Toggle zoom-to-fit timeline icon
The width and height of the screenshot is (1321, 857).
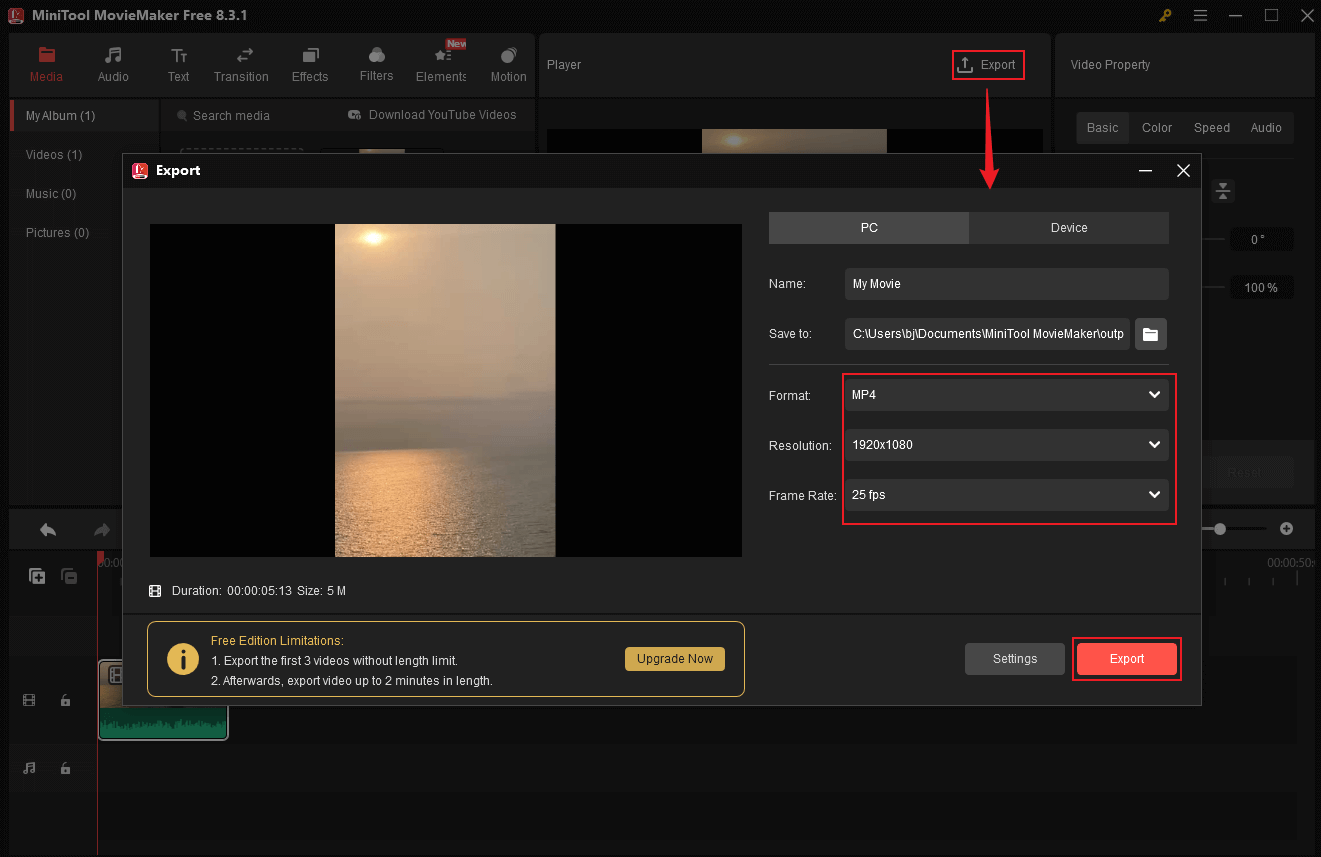coord(1223,190)
